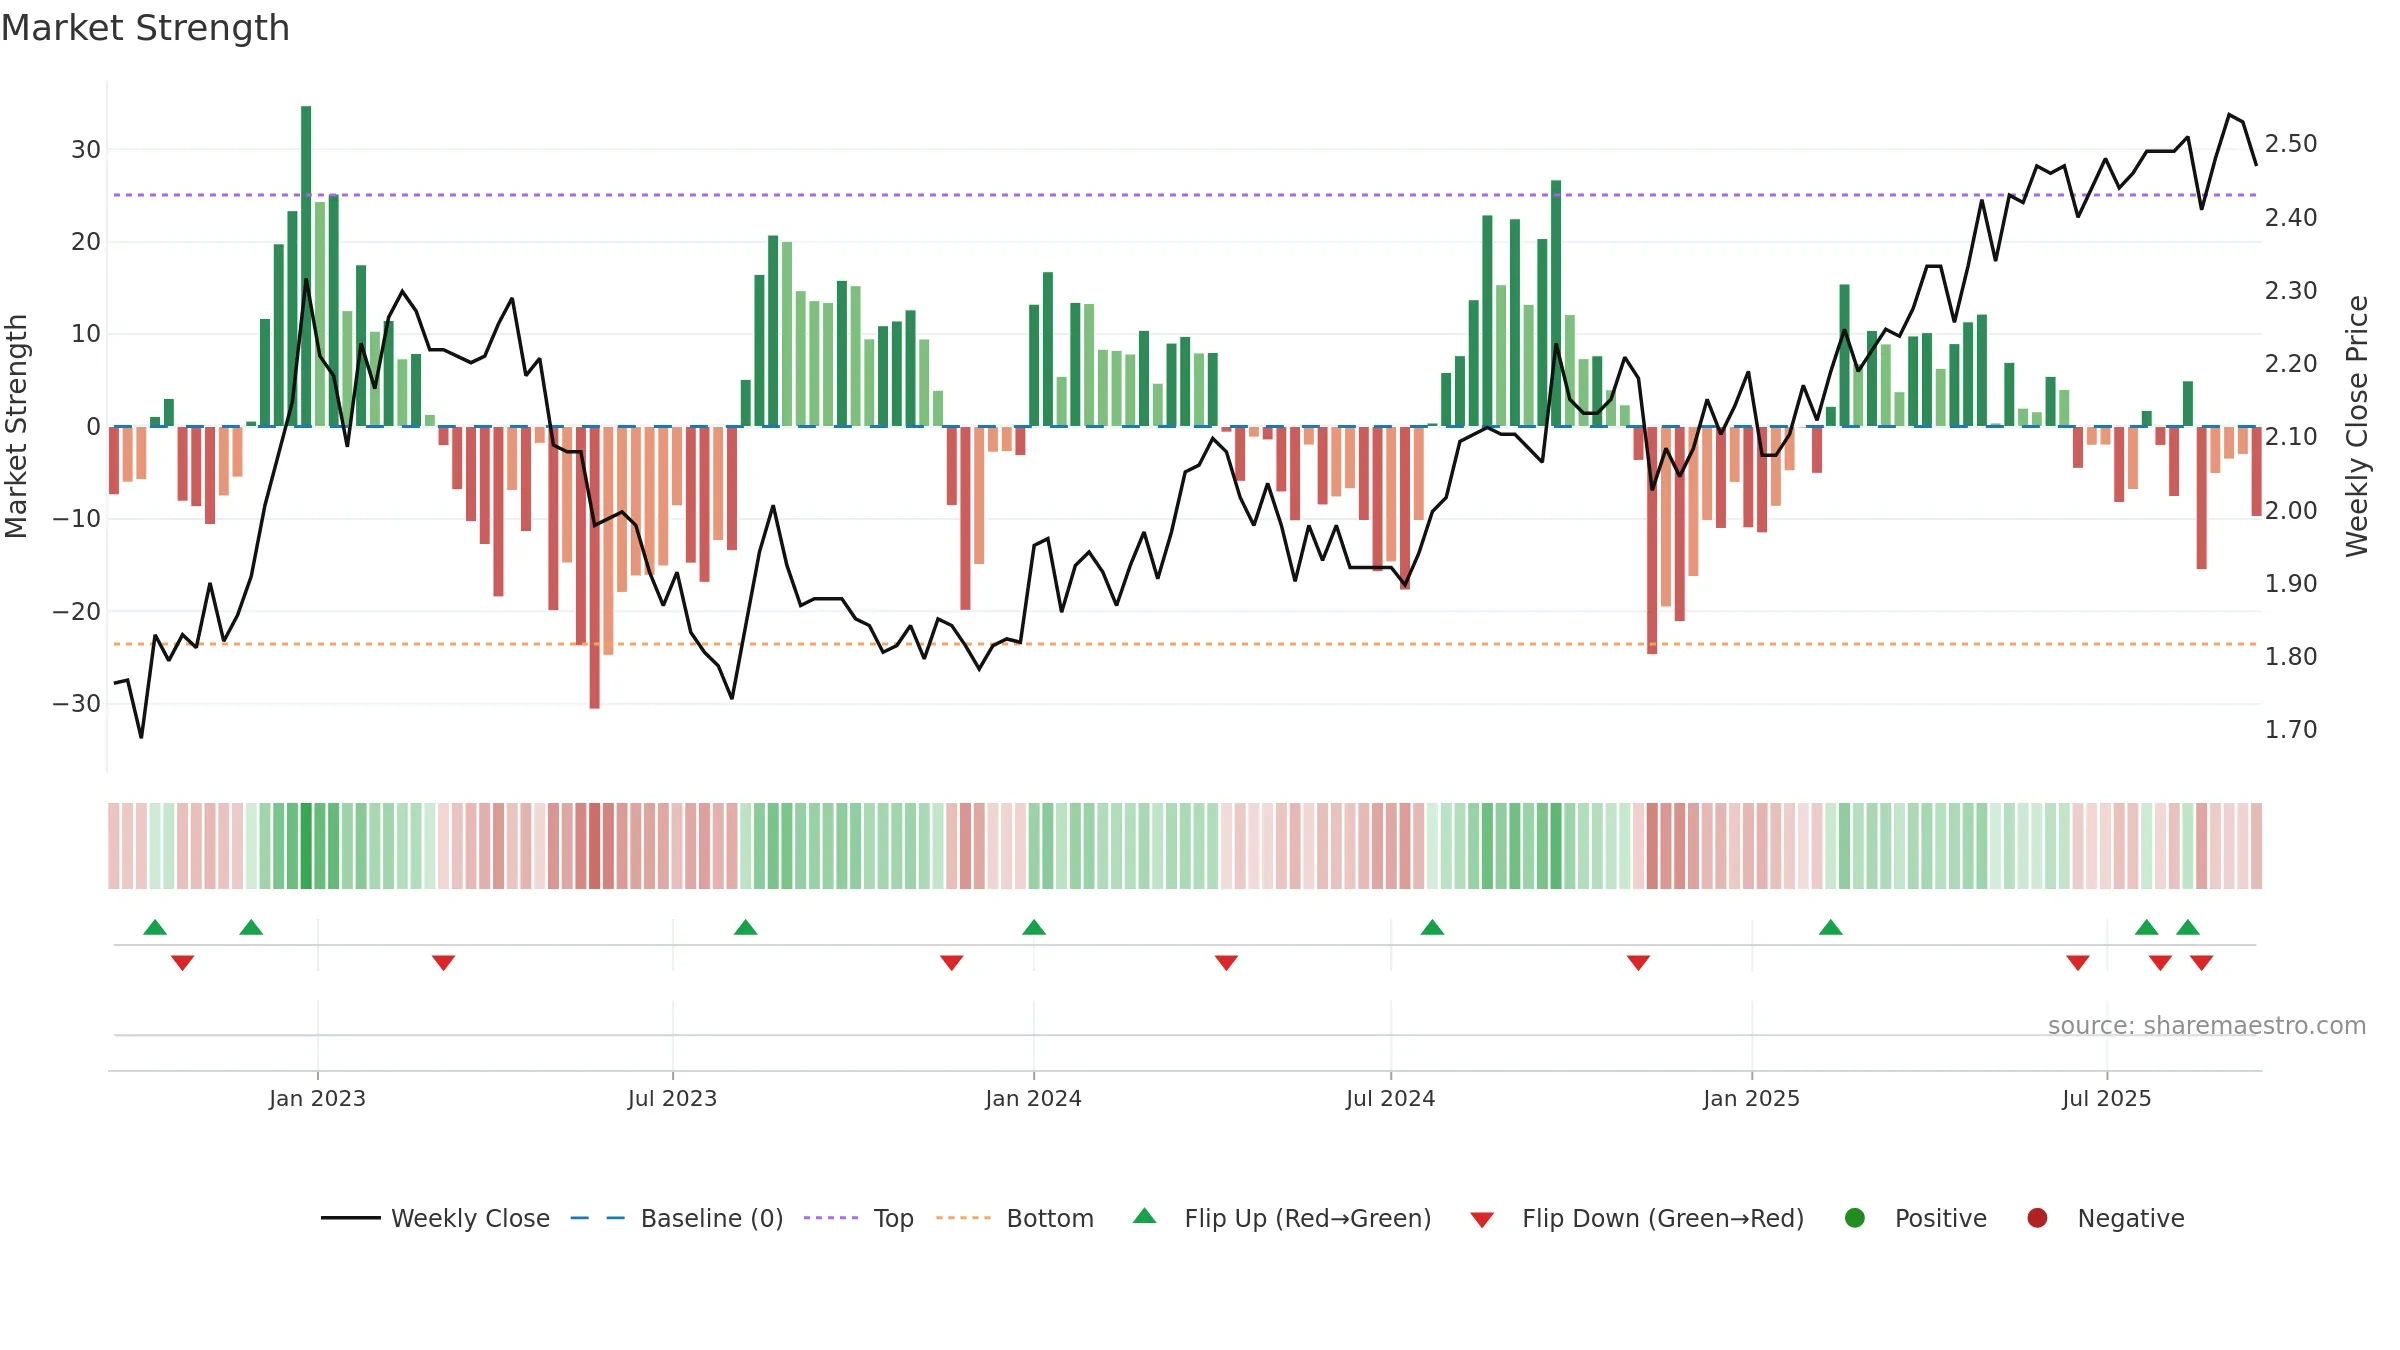Click the green Flip Up legend triangle icon
The image size is (2400, 1350).
(x=1145, y=1216)
